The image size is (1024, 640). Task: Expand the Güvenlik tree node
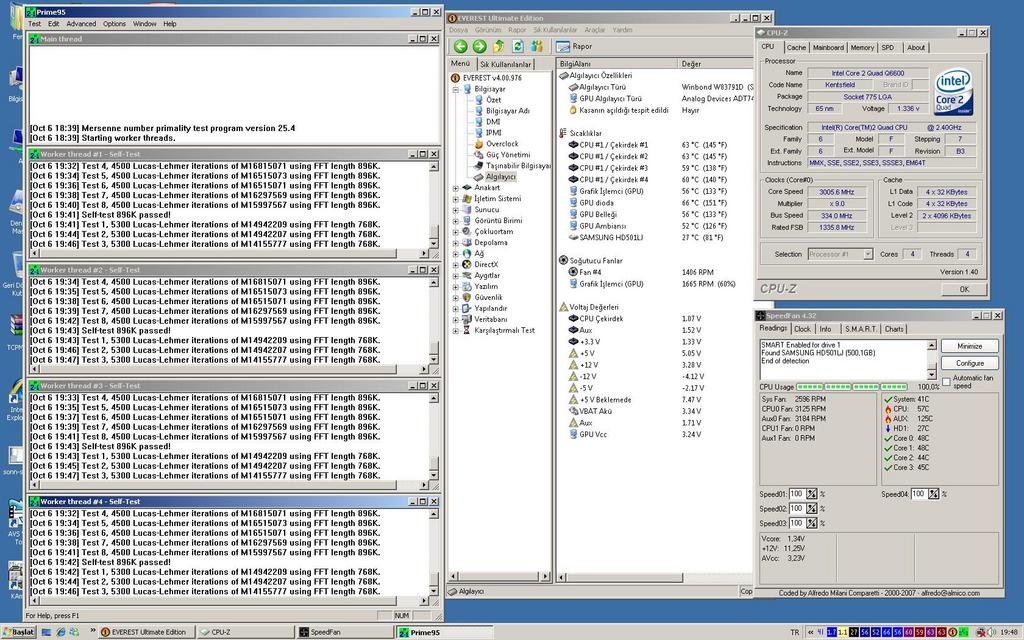(x=456, y=298)
